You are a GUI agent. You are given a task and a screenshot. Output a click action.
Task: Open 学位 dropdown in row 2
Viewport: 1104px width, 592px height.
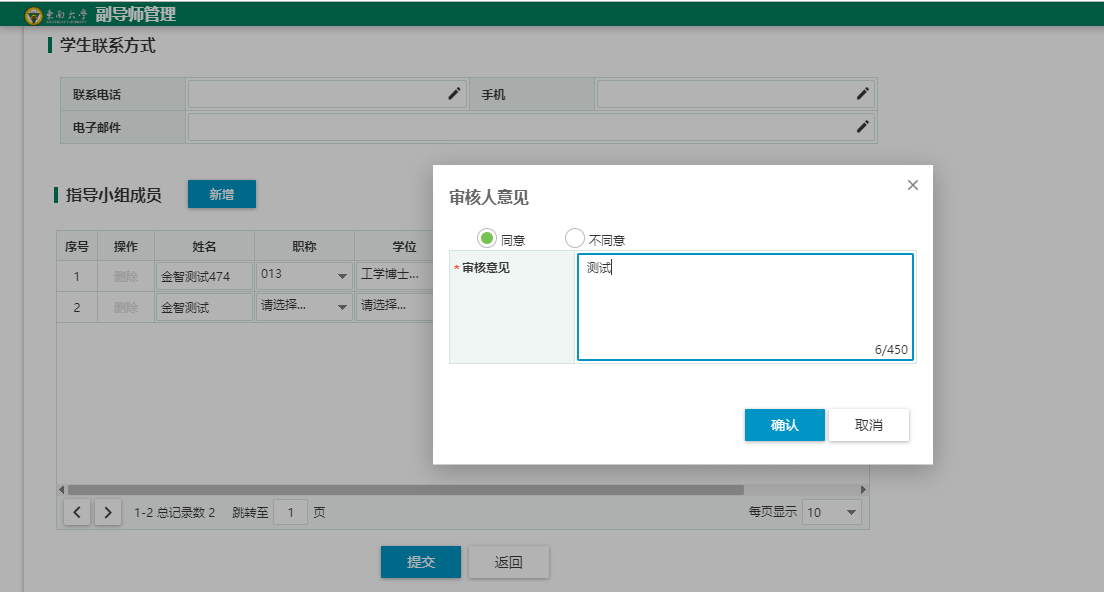point(393,306)
